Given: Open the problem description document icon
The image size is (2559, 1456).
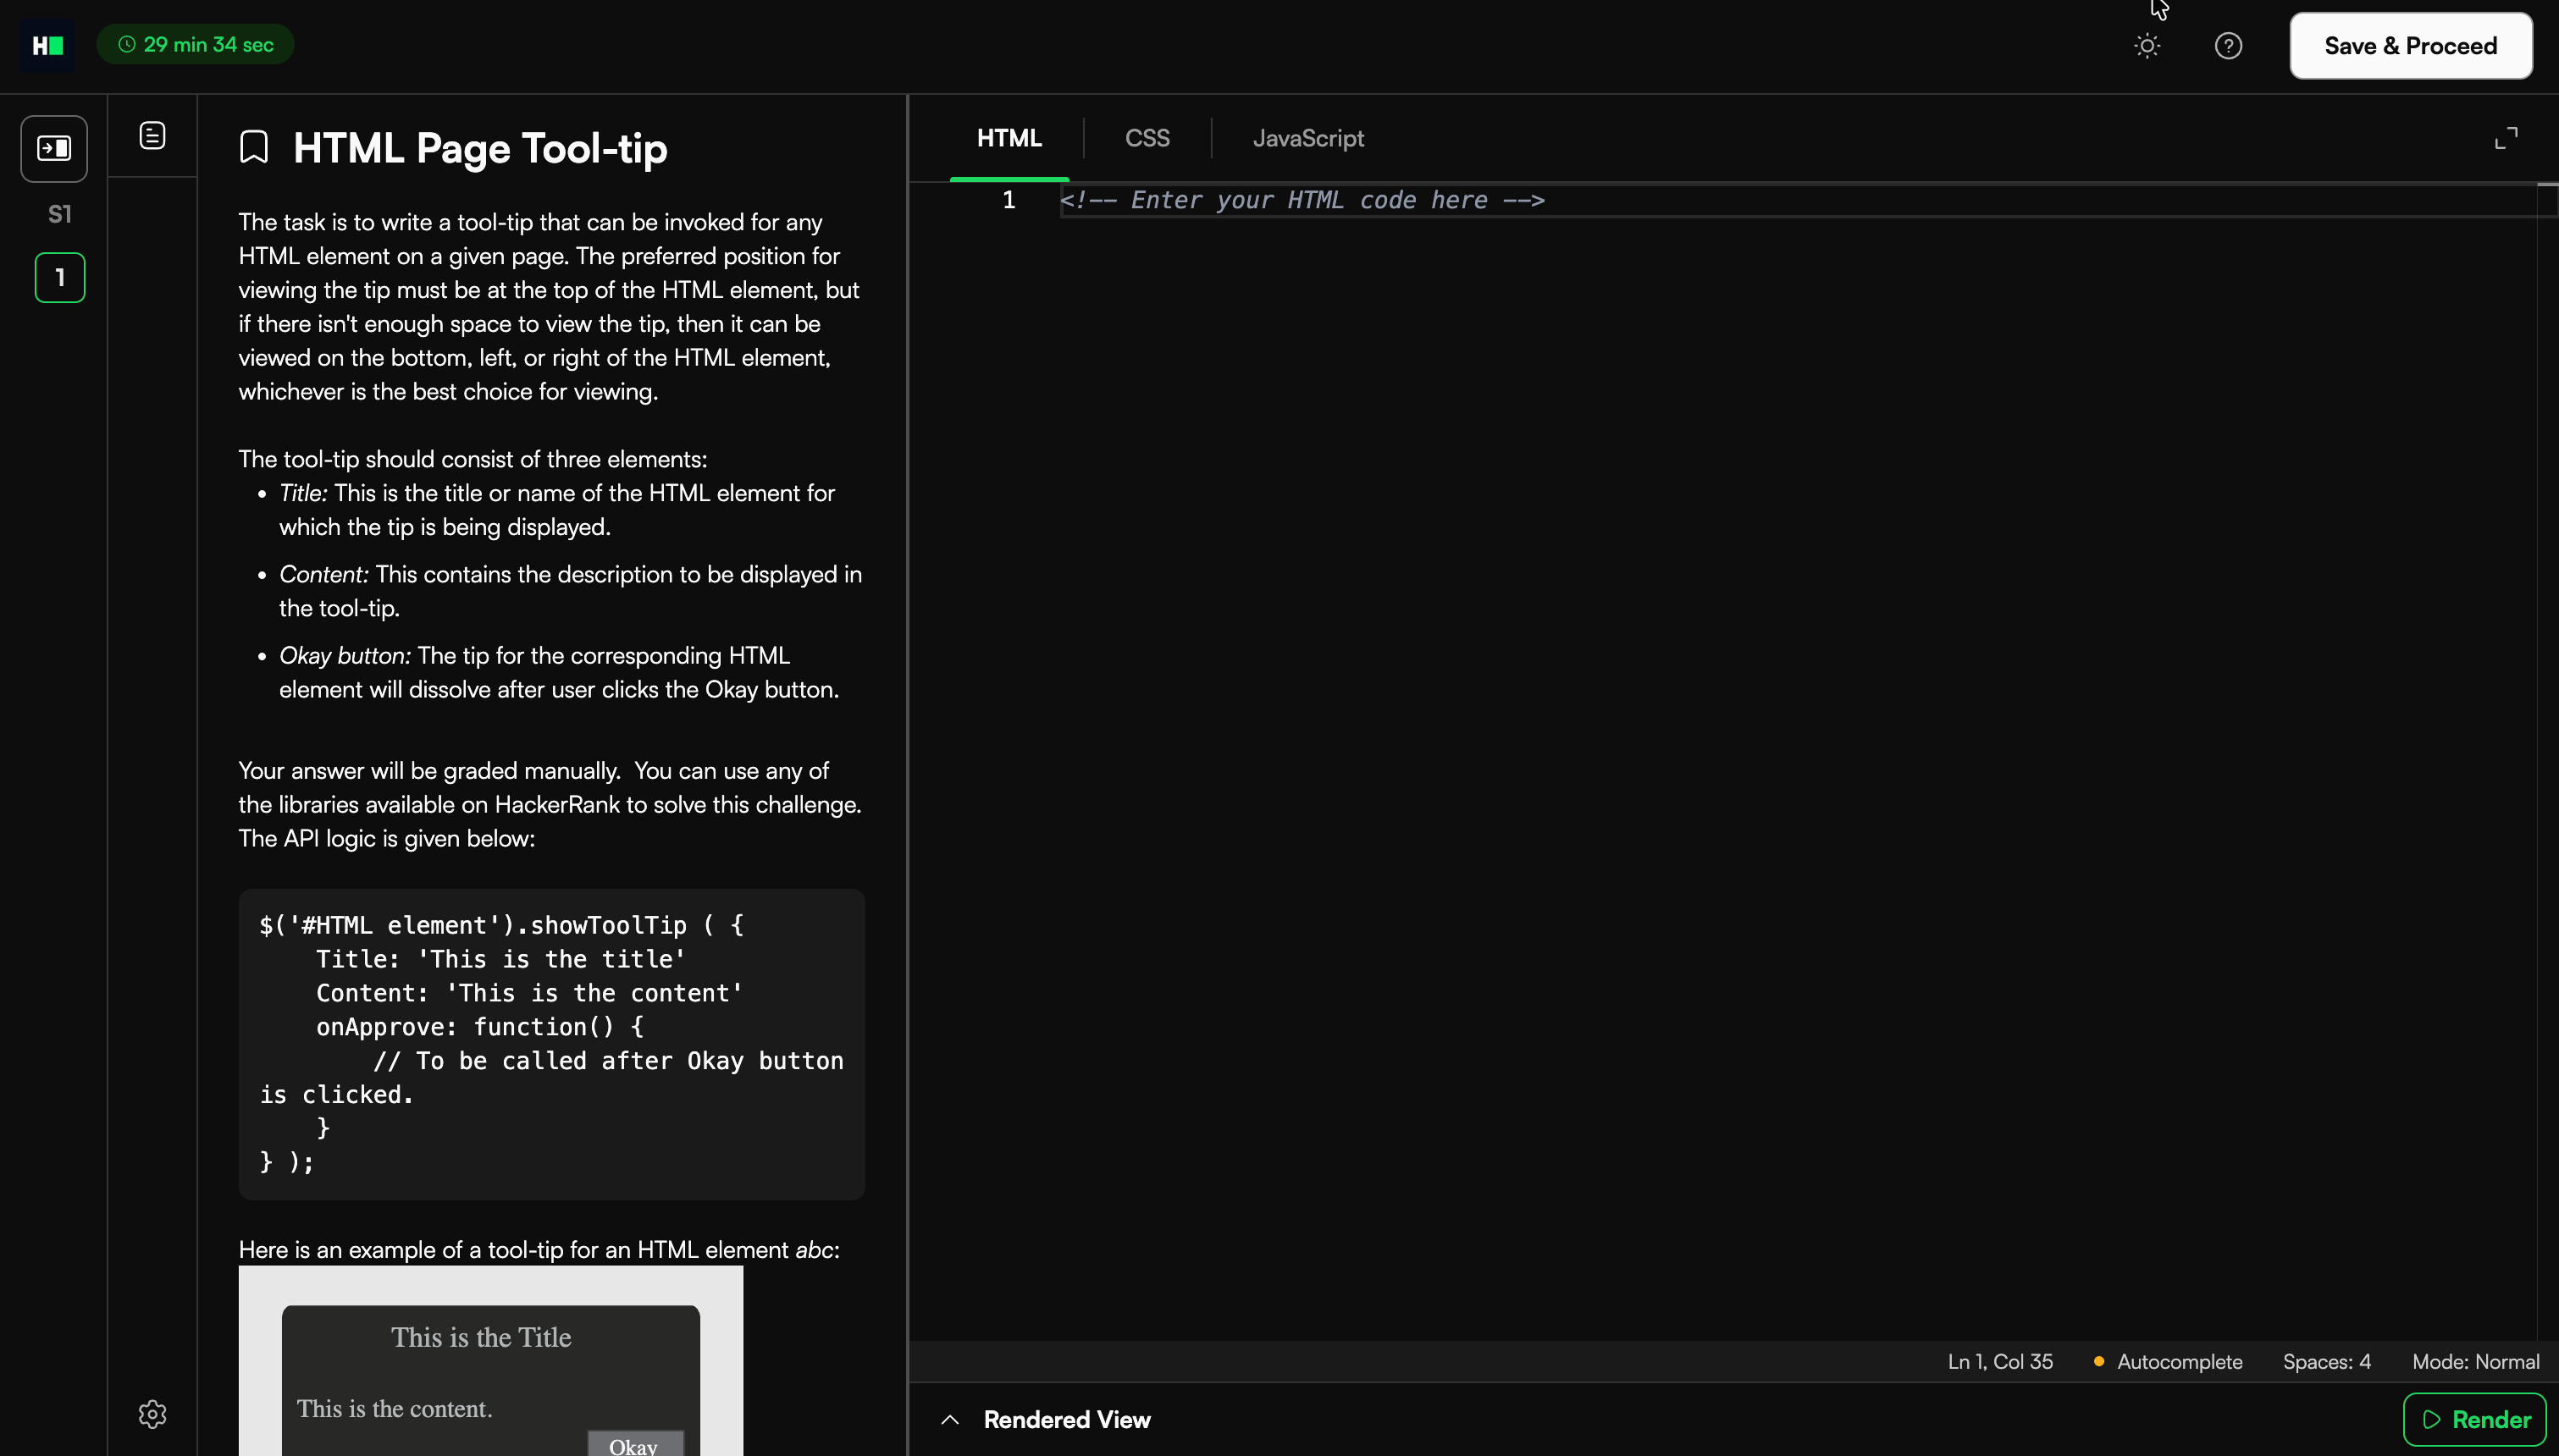Looking at the screenshot, I should pos(152,135).
